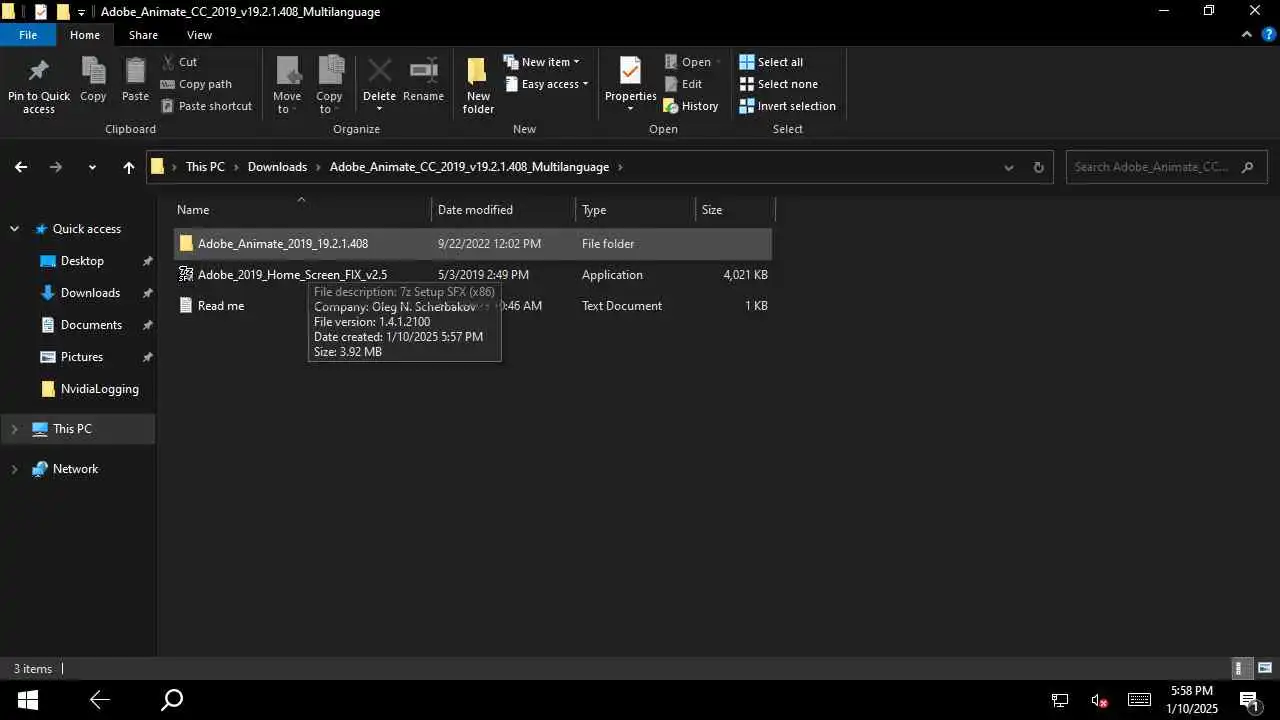Expand Network in navigation pane

coord(14,469)
